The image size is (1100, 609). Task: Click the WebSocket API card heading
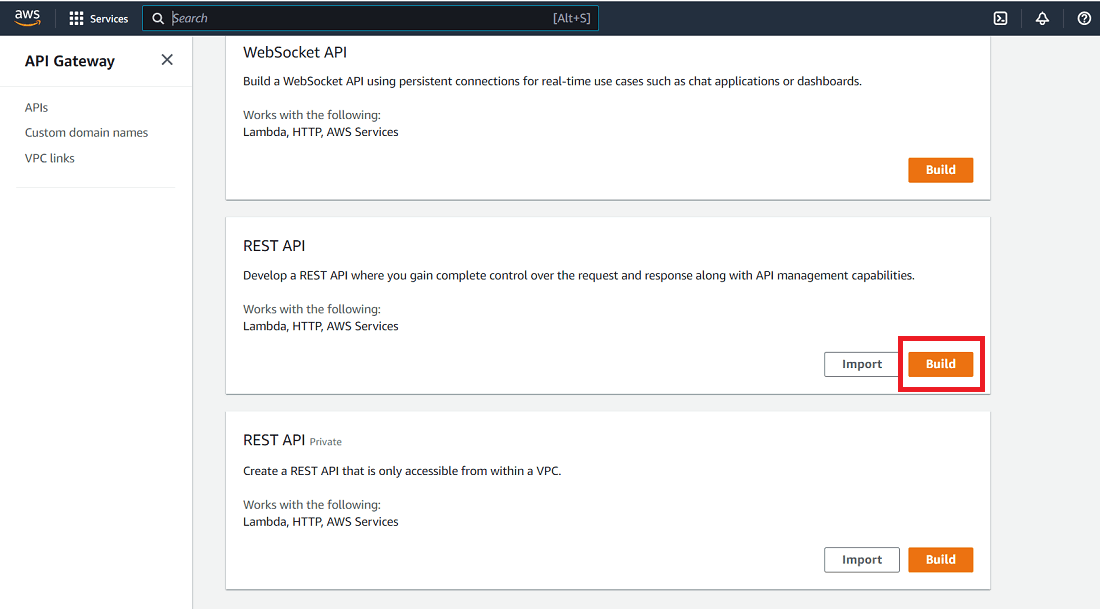295,52
